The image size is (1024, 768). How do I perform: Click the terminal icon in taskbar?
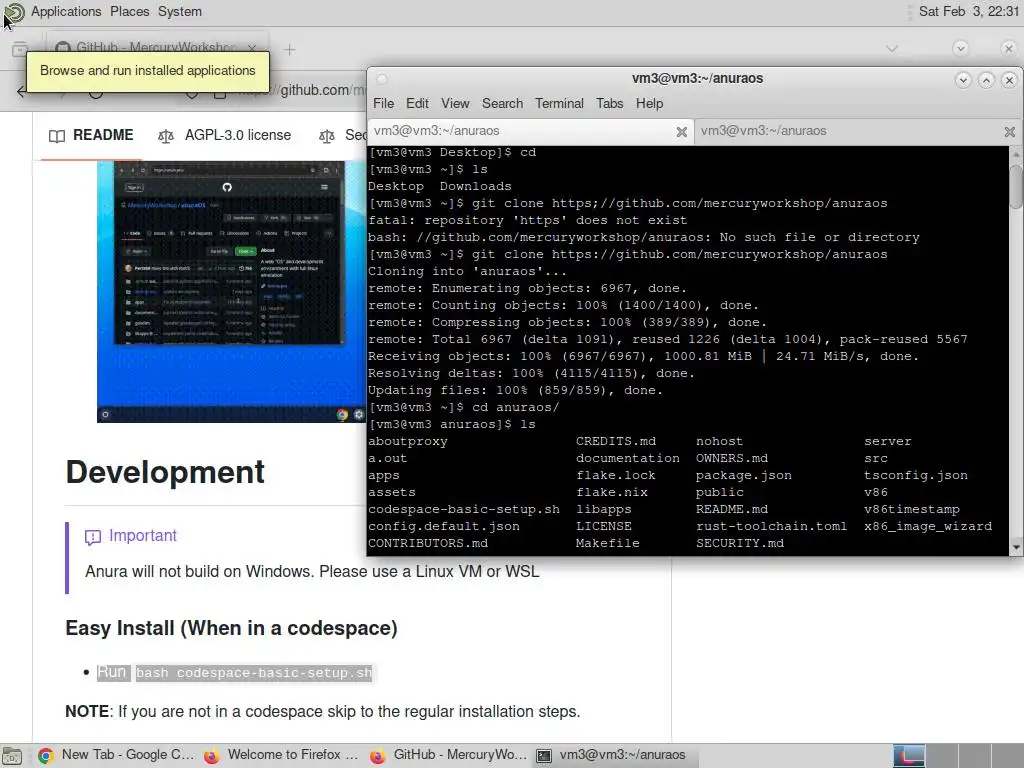pyautogui.click(x=543, y=756)
